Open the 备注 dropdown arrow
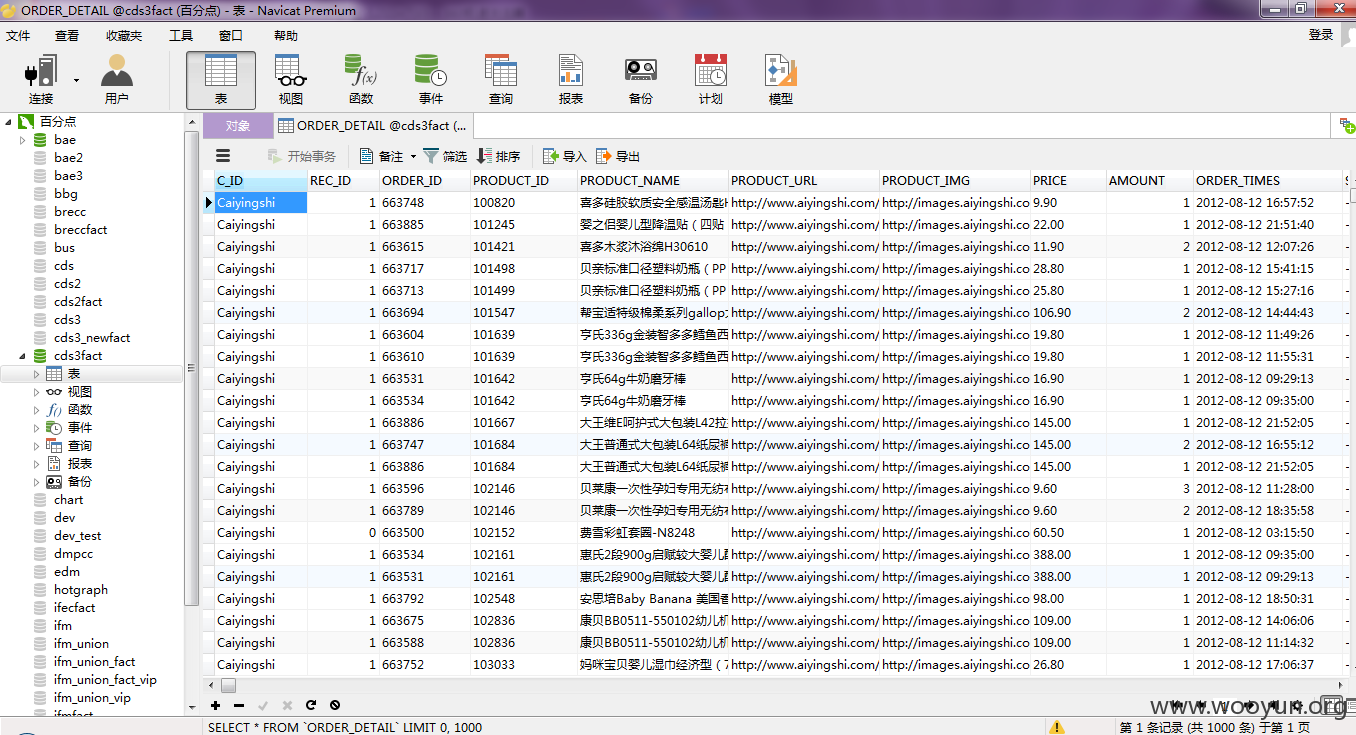Viewport: 1356px width, 735px height. pos(413,157)
